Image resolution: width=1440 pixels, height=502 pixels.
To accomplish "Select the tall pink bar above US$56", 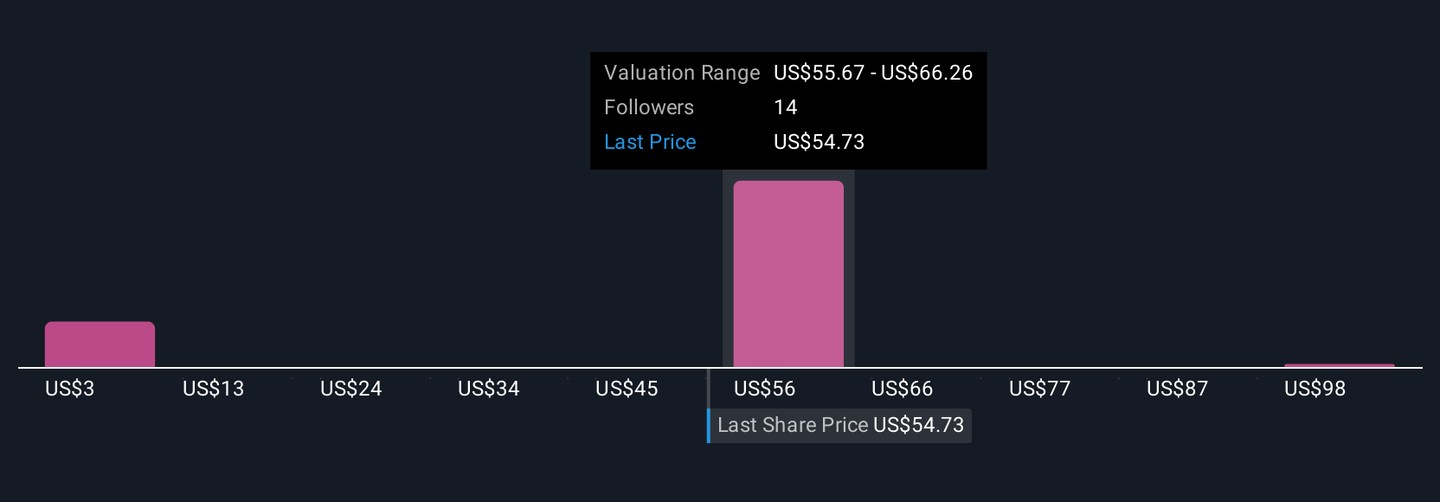I will pyautogui.click(x=788, y=275).
